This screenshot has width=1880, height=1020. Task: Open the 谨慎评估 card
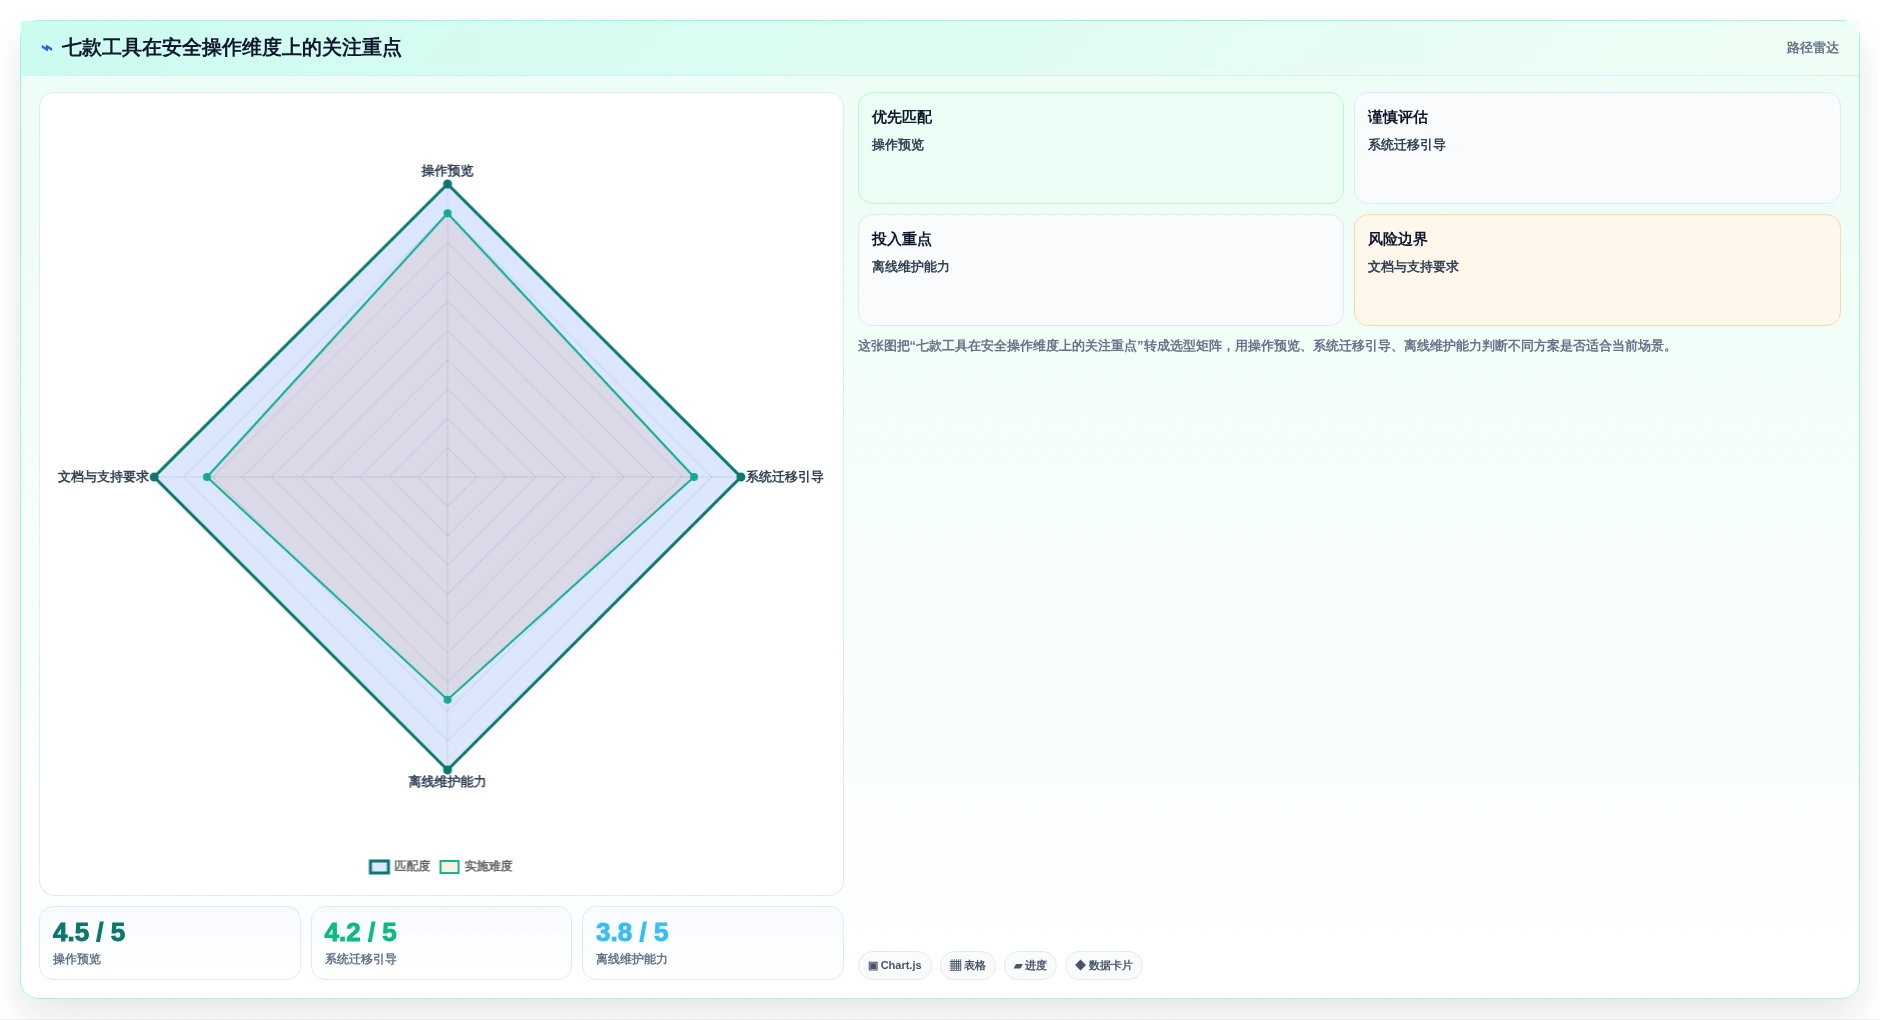(x=1597, y=148)
